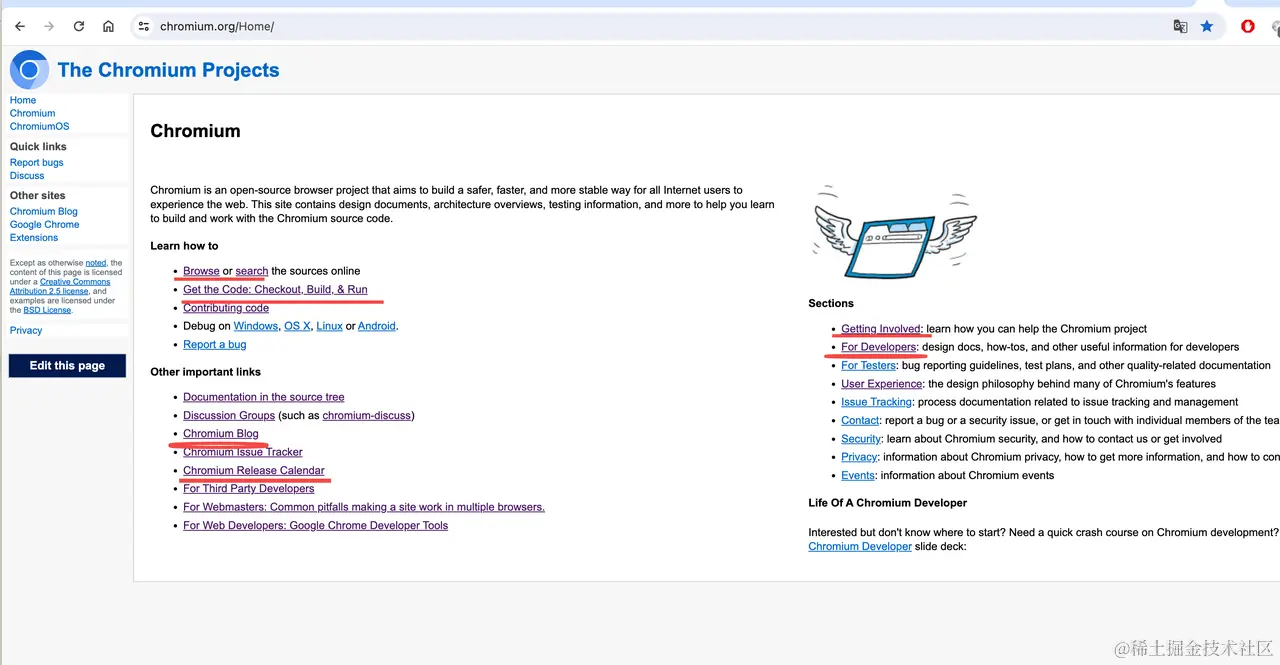Click the 'Quick links' sidebar heading
Image resolution: width=1280 pixels, height=665 pixels.
click(38, 146)
